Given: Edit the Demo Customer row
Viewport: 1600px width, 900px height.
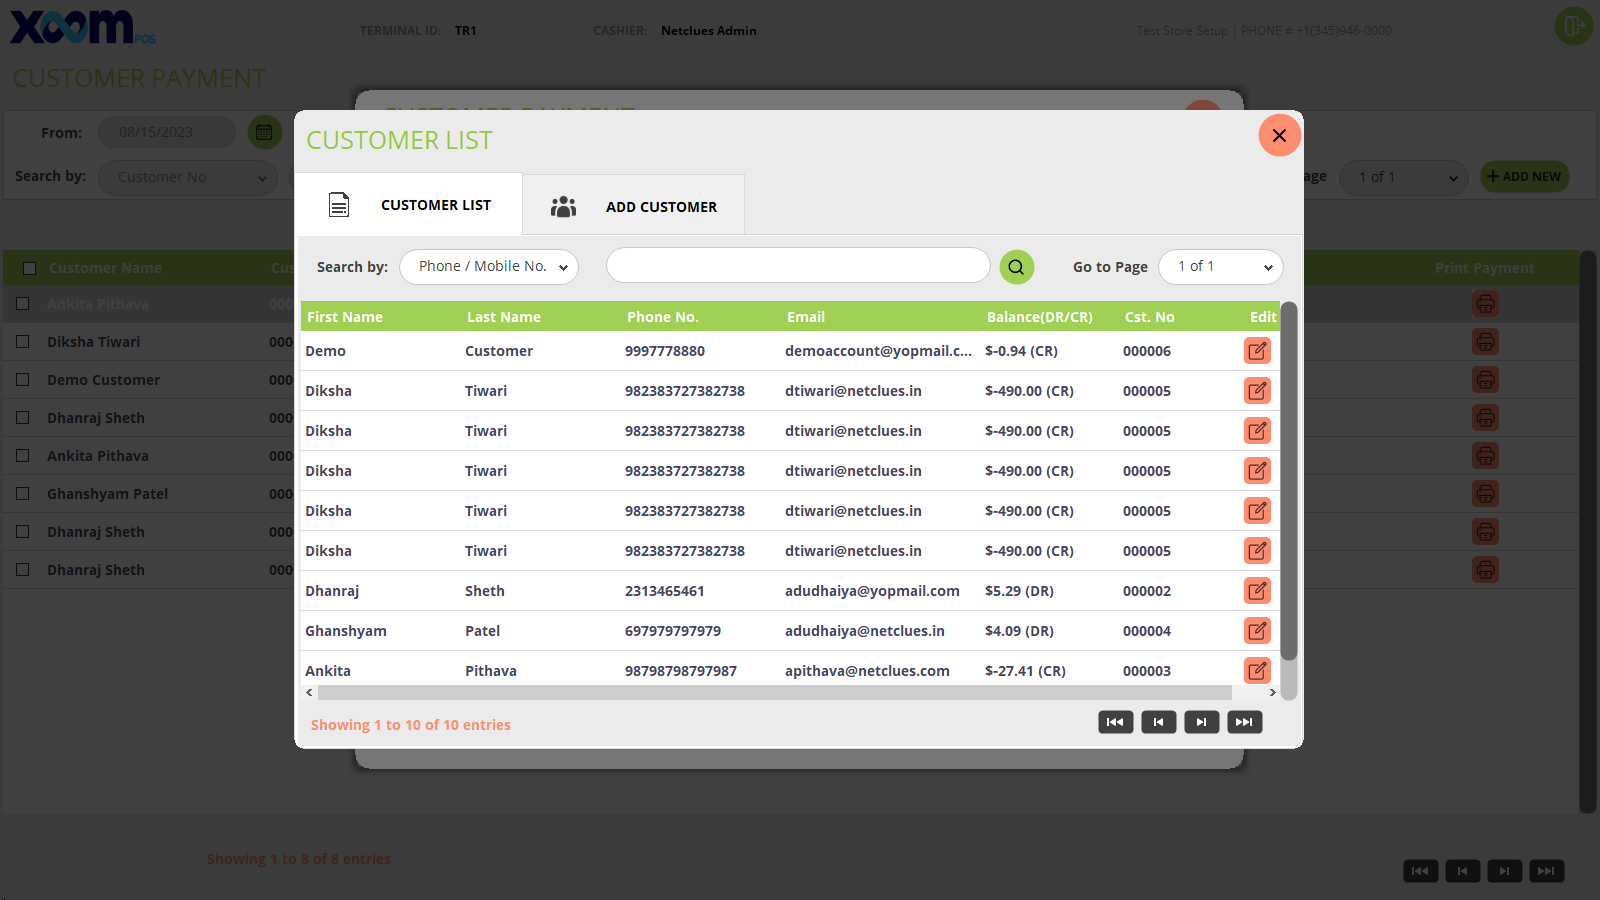Looking at the screenshot, I should (1257, 351).
